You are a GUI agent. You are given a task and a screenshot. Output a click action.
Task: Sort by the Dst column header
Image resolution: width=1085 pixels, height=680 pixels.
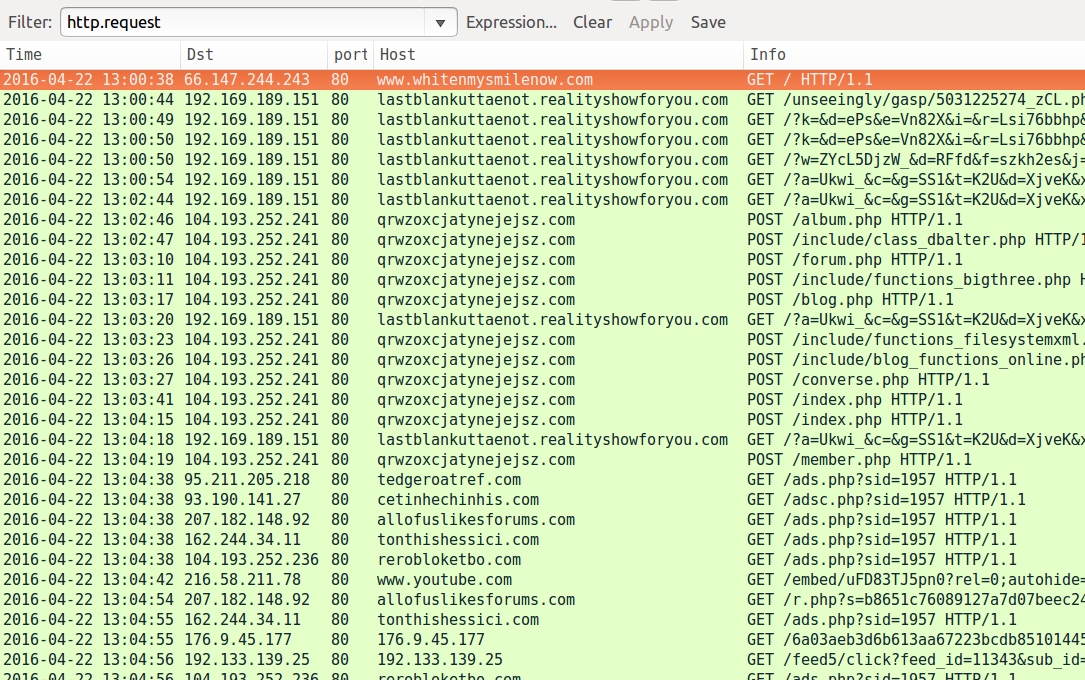pyautogui.click(x=254, y=55)
